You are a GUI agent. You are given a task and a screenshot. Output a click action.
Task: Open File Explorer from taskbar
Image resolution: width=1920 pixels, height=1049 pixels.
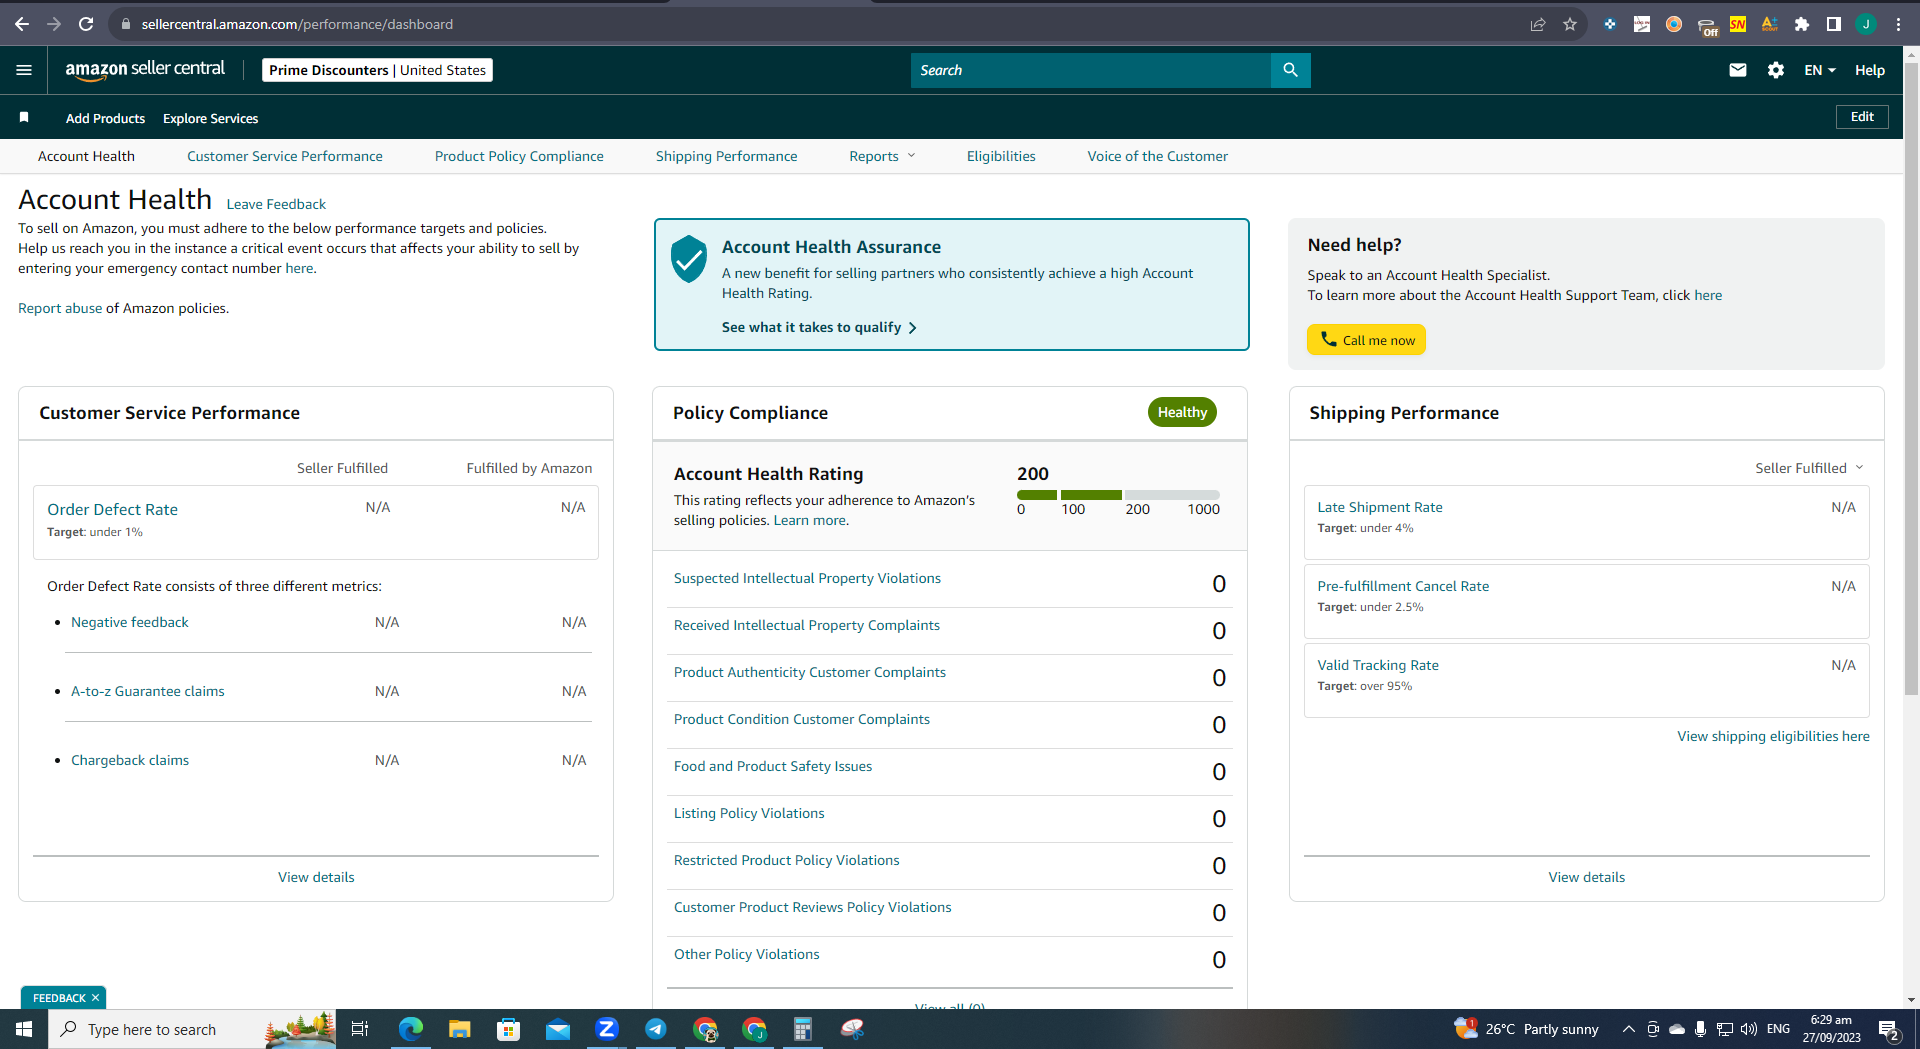(x=459, y=1029)
